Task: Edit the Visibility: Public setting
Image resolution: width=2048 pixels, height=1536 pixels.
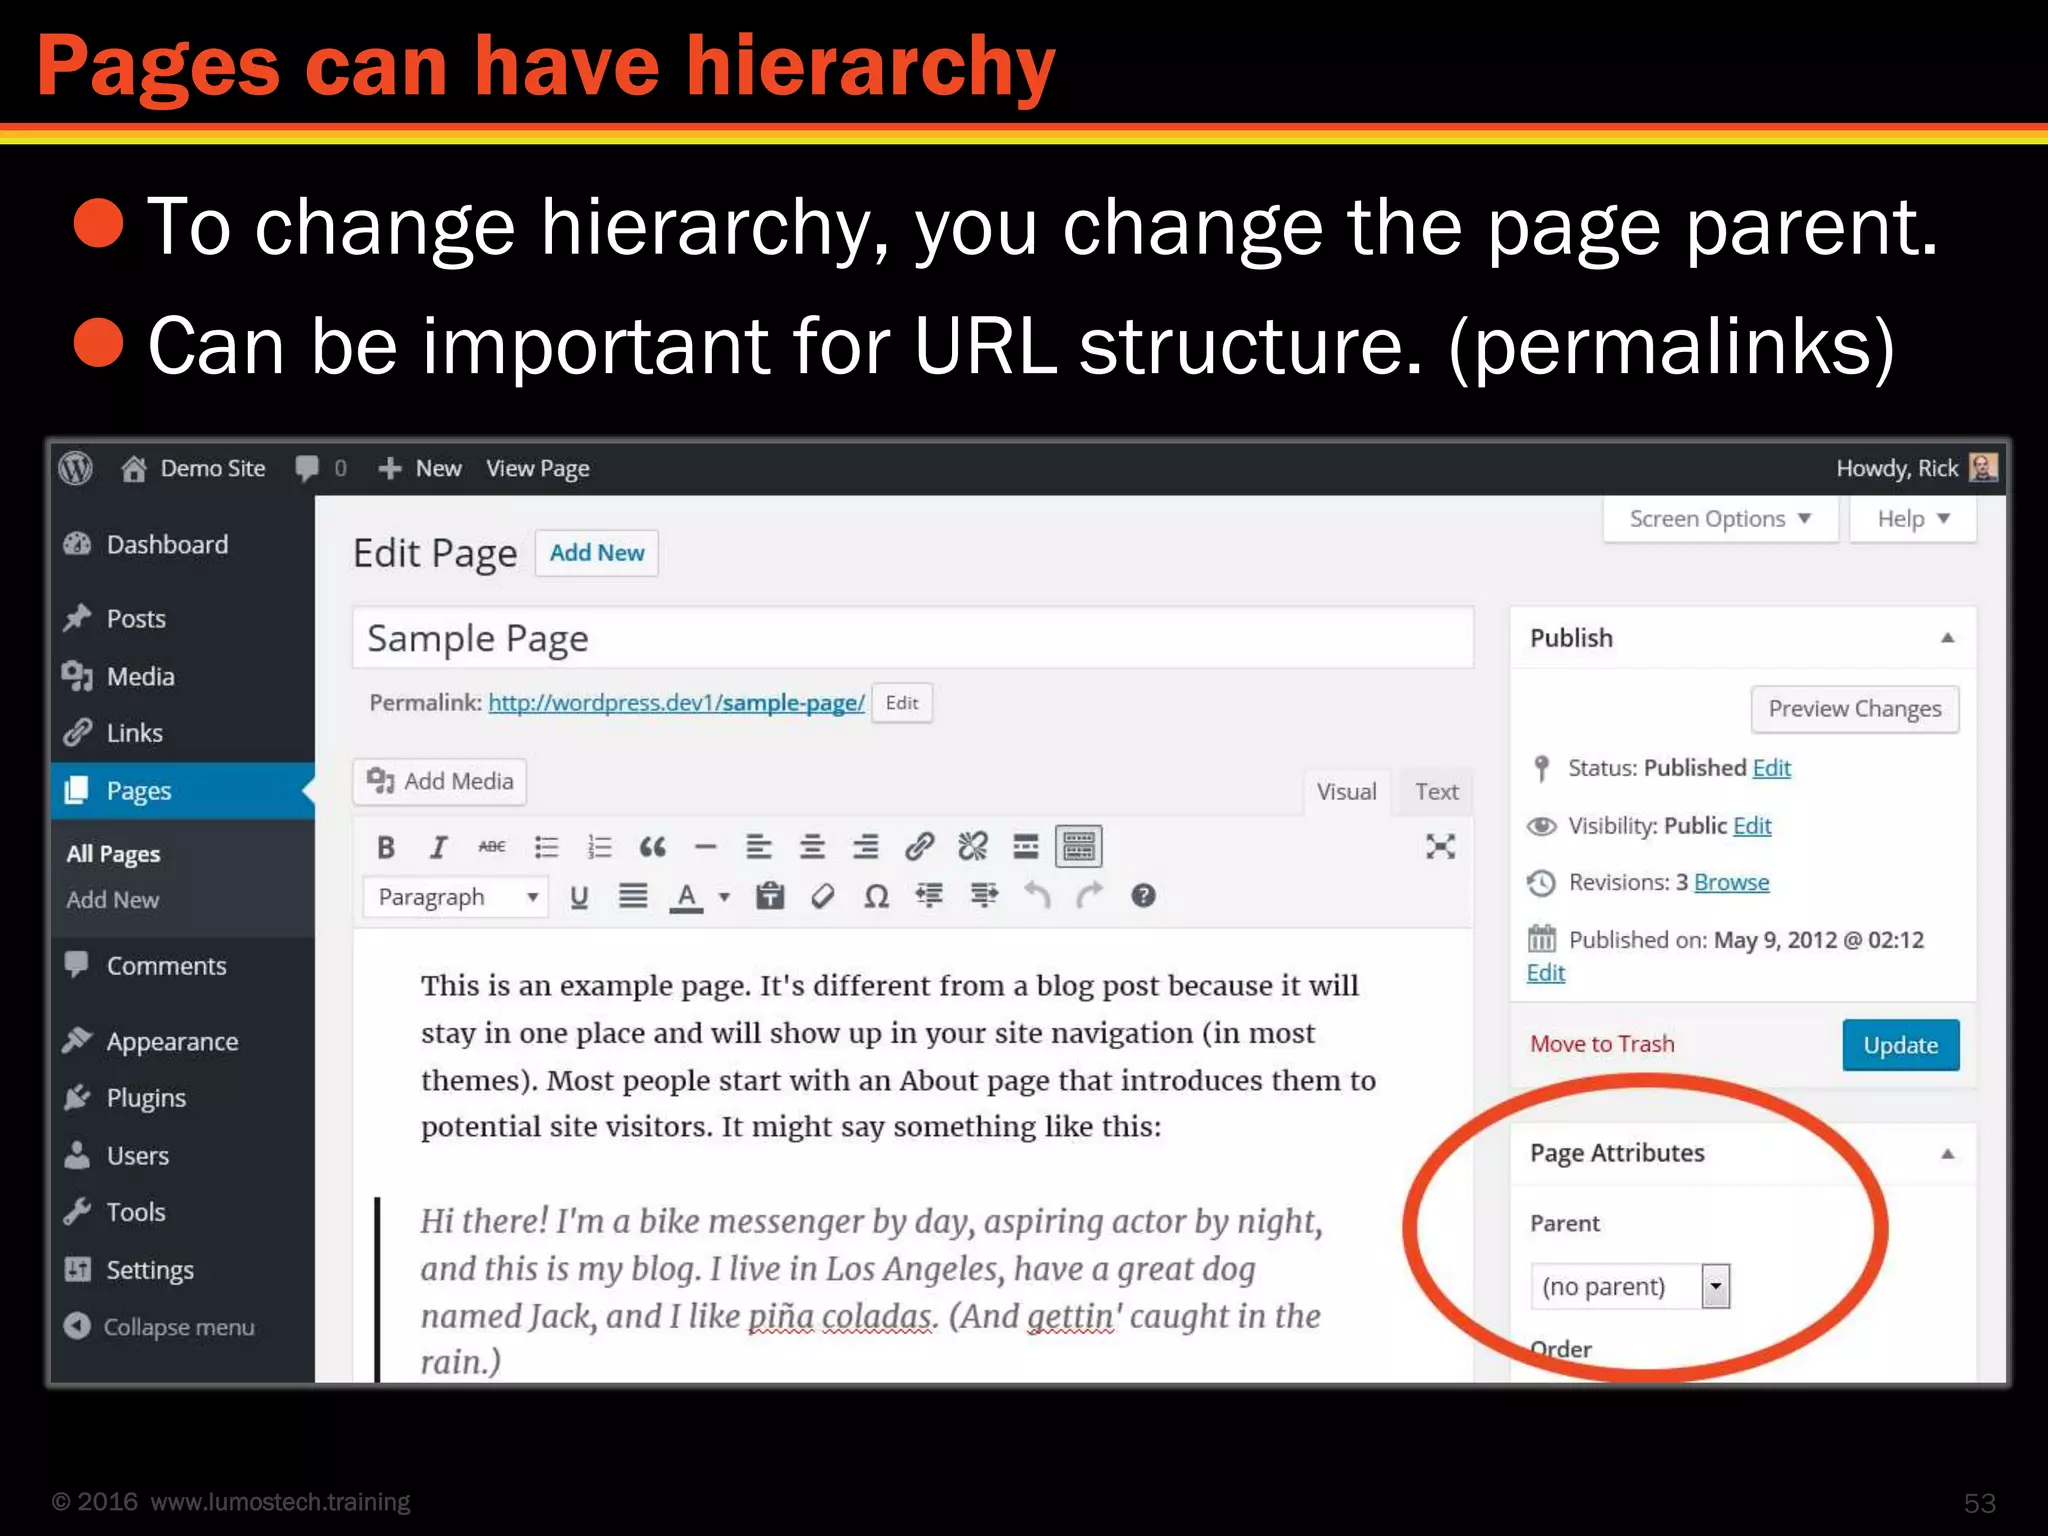Action: [1752, 826]
